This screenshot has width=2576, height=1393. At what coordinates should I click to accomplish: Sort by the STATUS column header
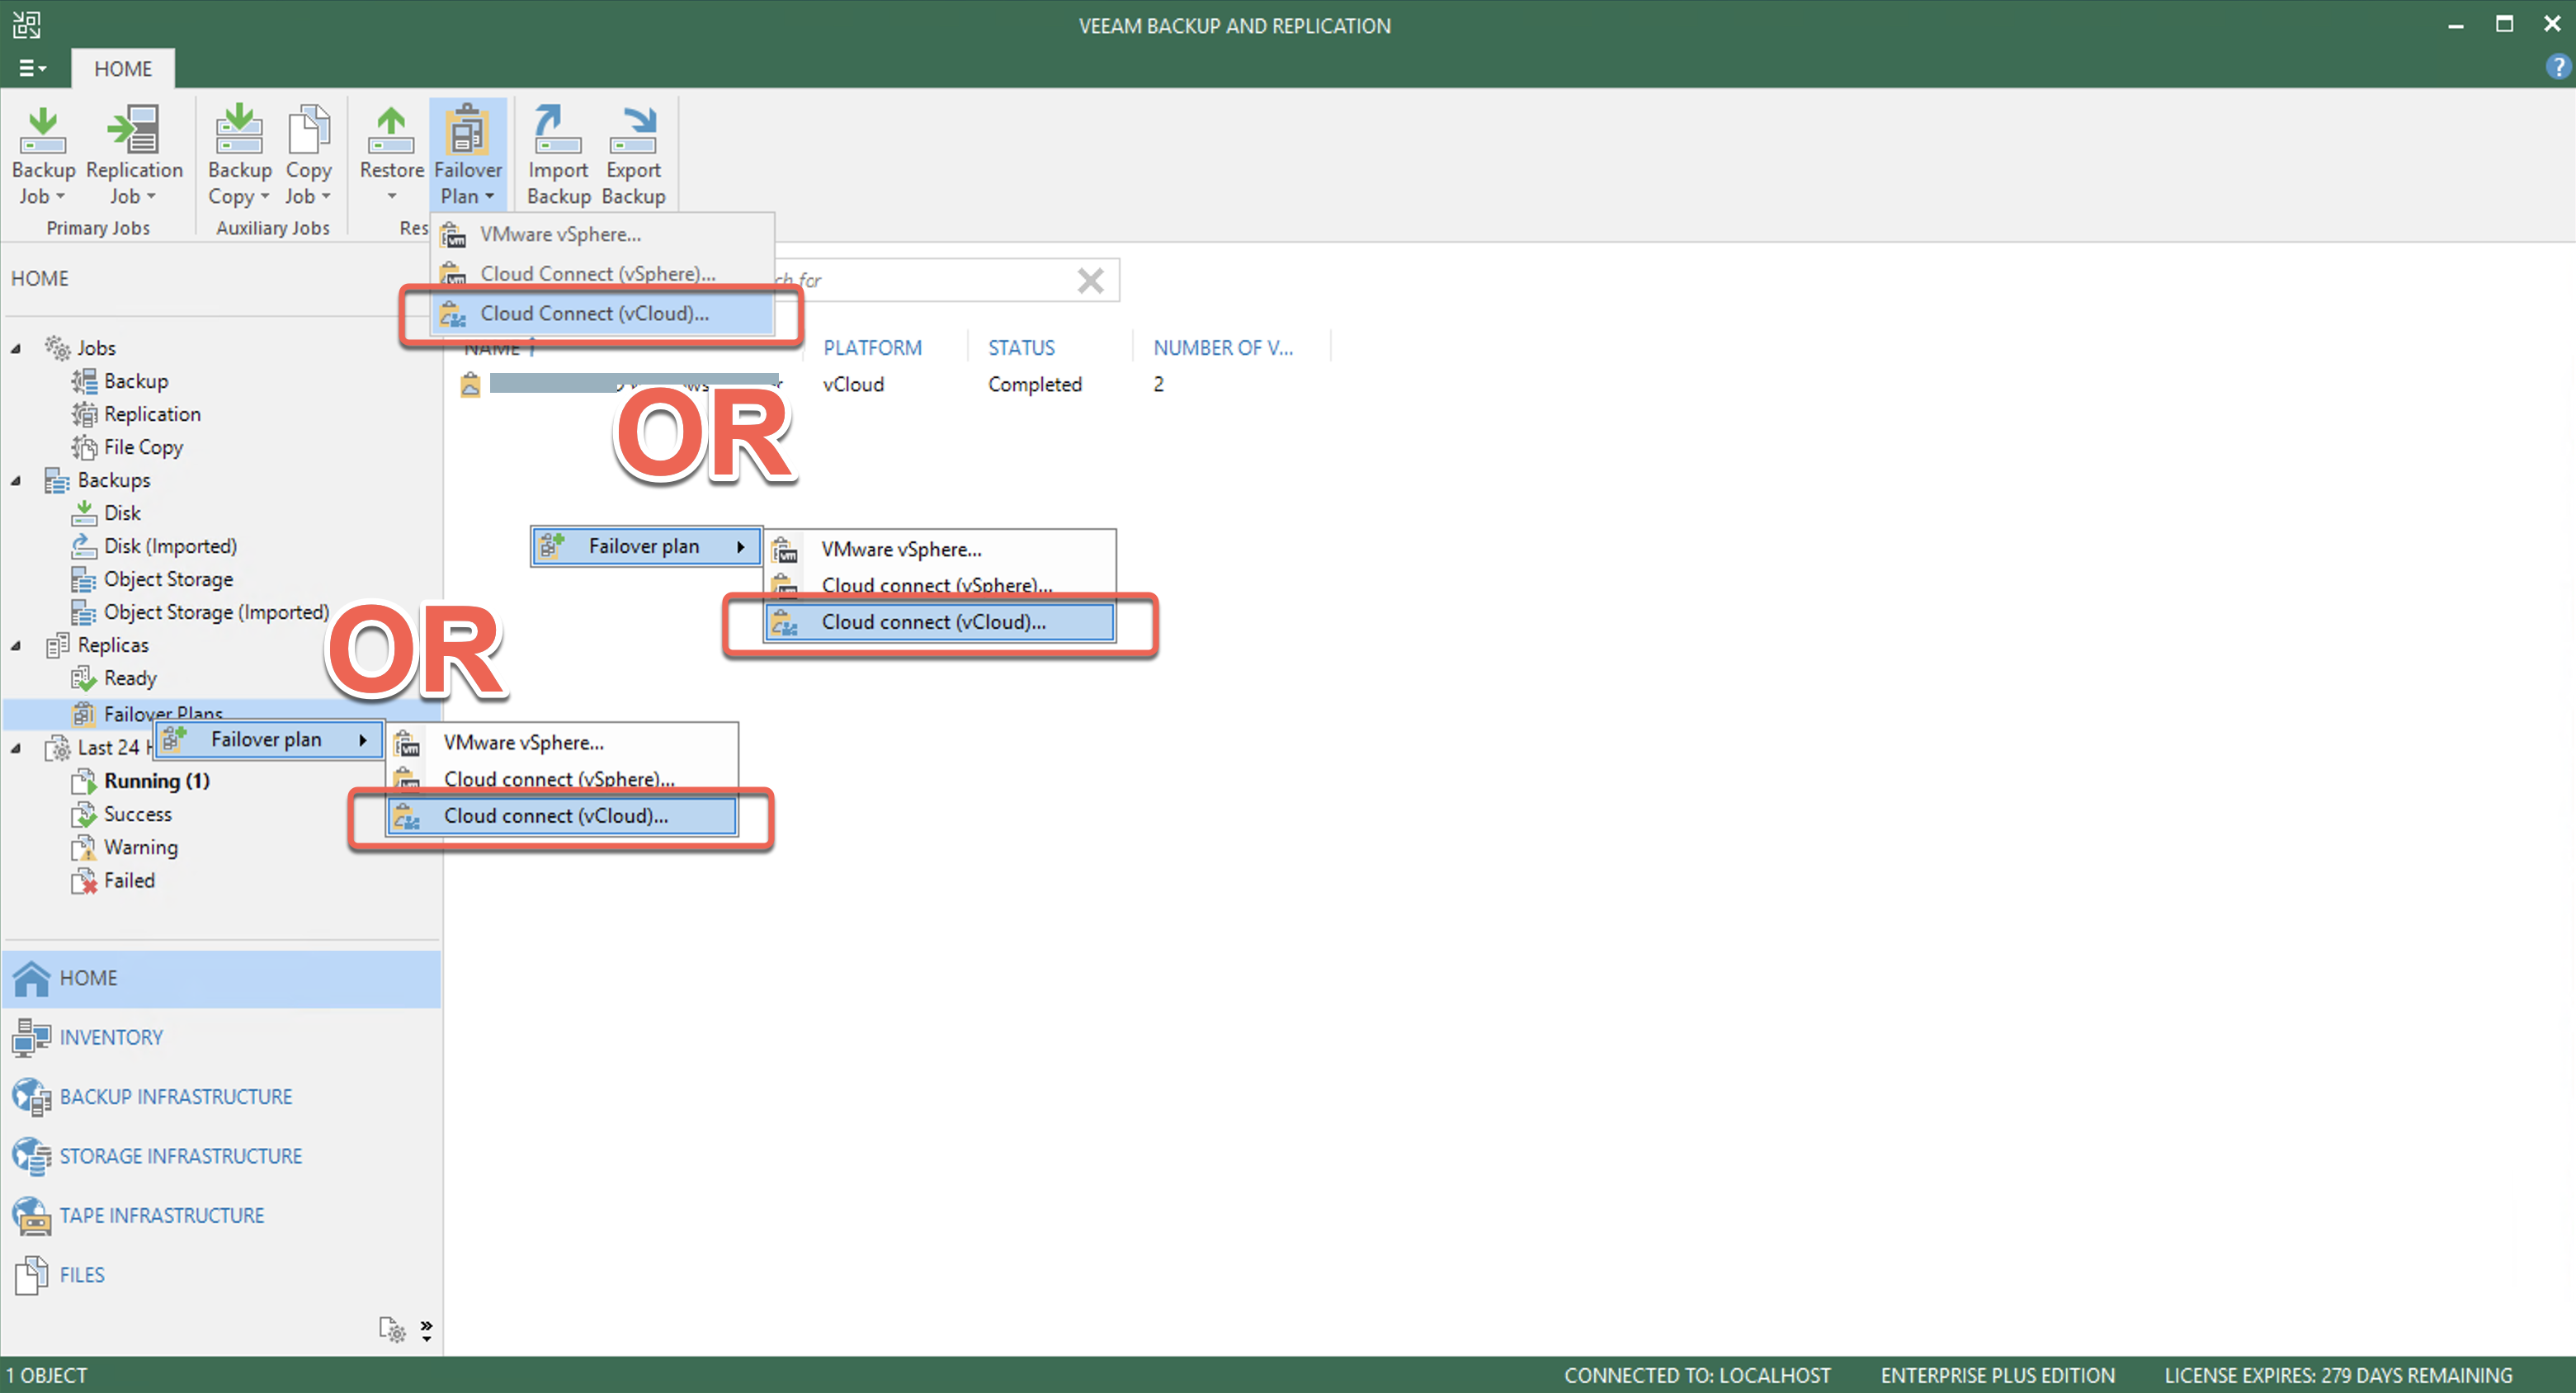pos(1021,348)
